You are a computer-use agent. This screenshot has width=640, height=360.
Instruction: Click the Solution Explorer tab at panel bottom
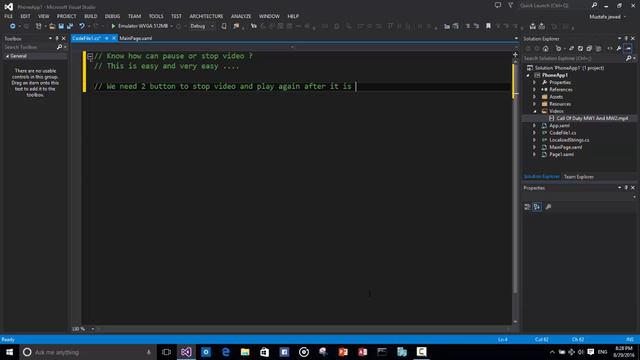click(542, 177)
